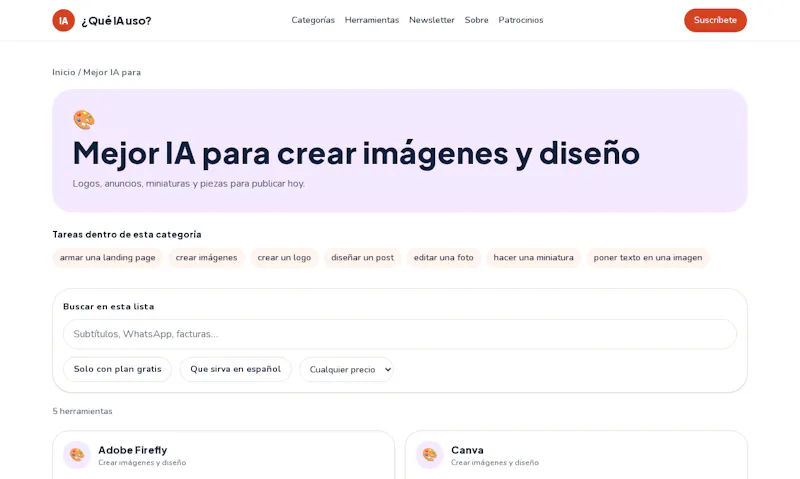Click the palette icon beside Adobe Firefly
The height and width of the screenshot is (479, 800).
(77, 455)
